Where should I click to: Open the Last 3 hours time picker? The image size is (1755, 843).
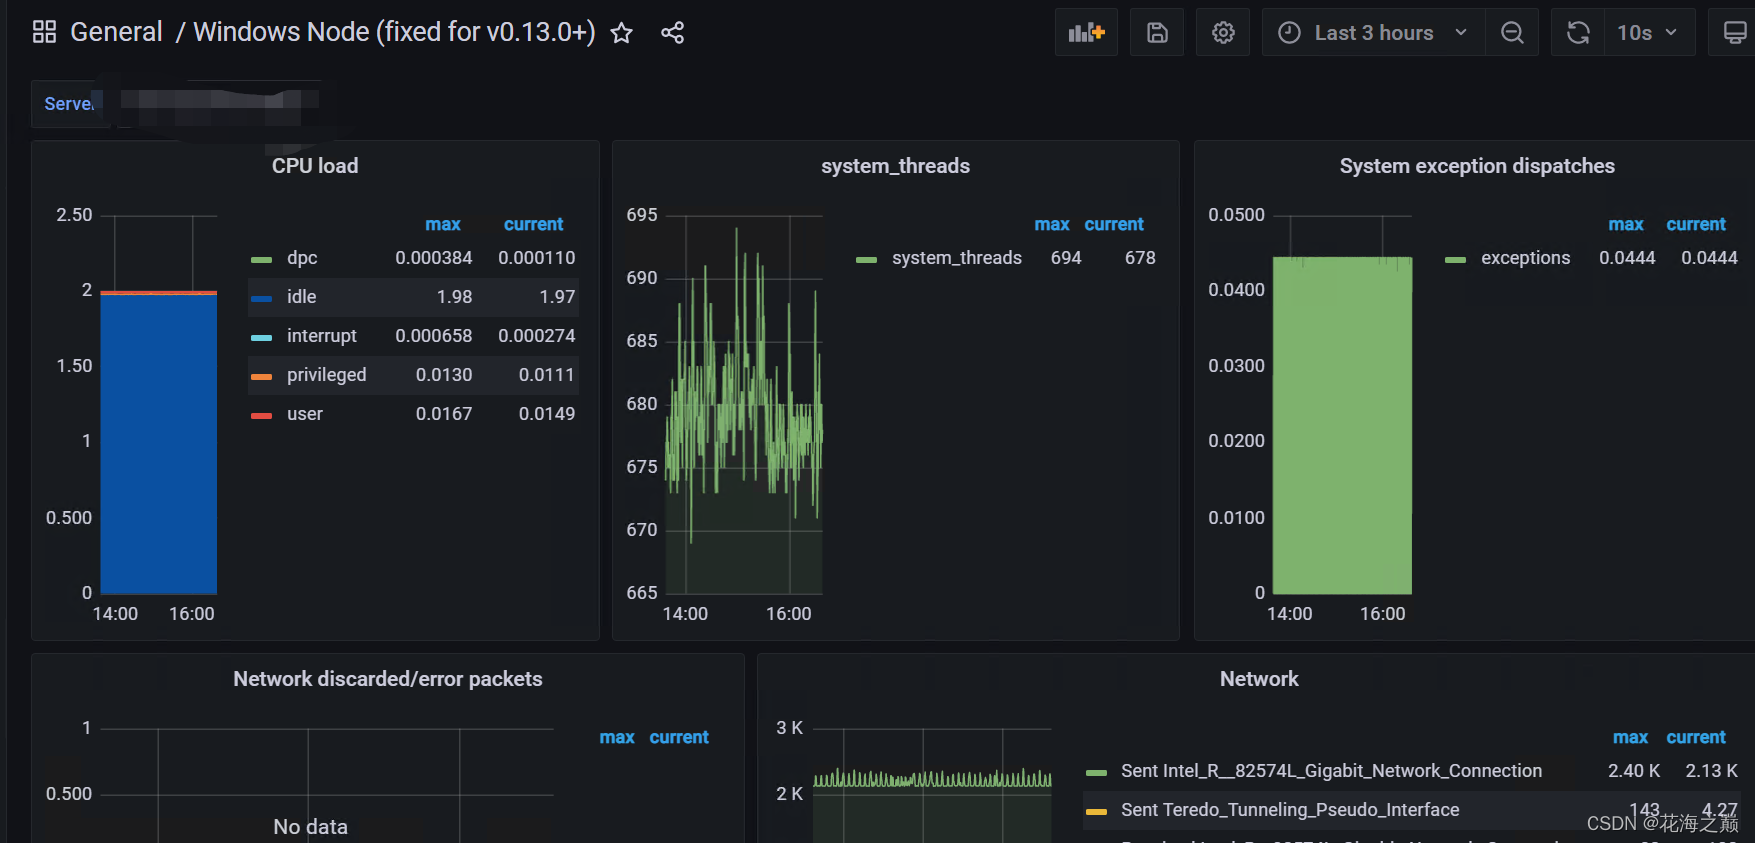pyautogui.click(x=1374, y=33)
